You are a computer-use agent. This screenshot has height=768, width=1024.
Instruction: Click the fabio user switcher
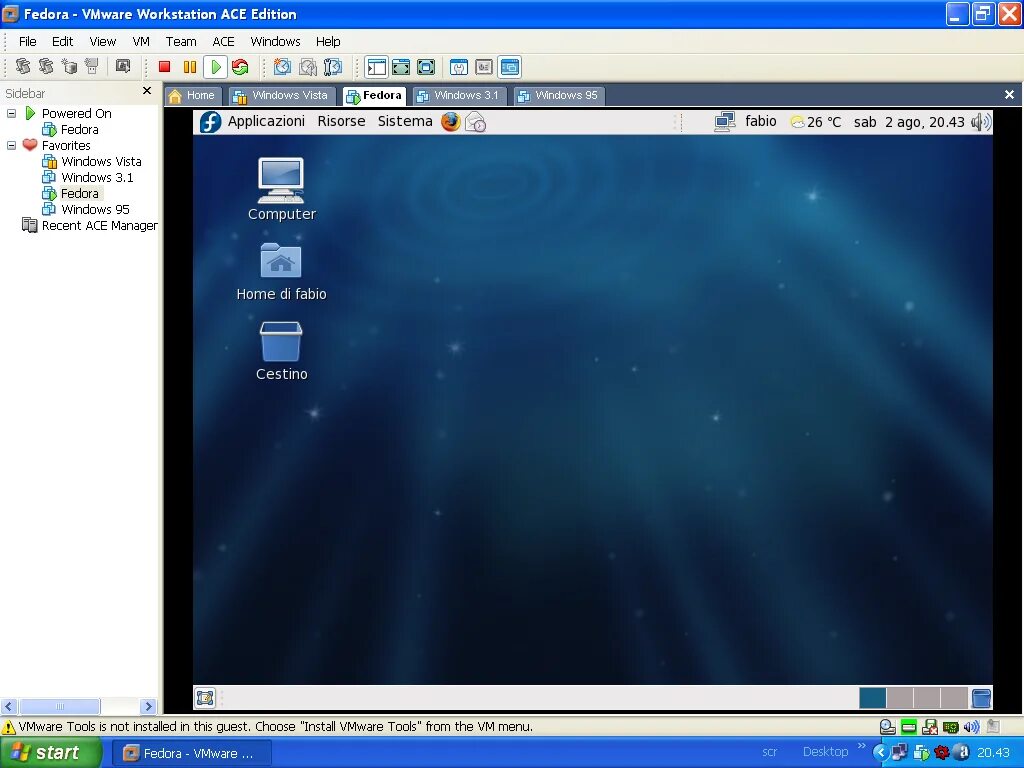pyautogui.click(x=761, y=121)
